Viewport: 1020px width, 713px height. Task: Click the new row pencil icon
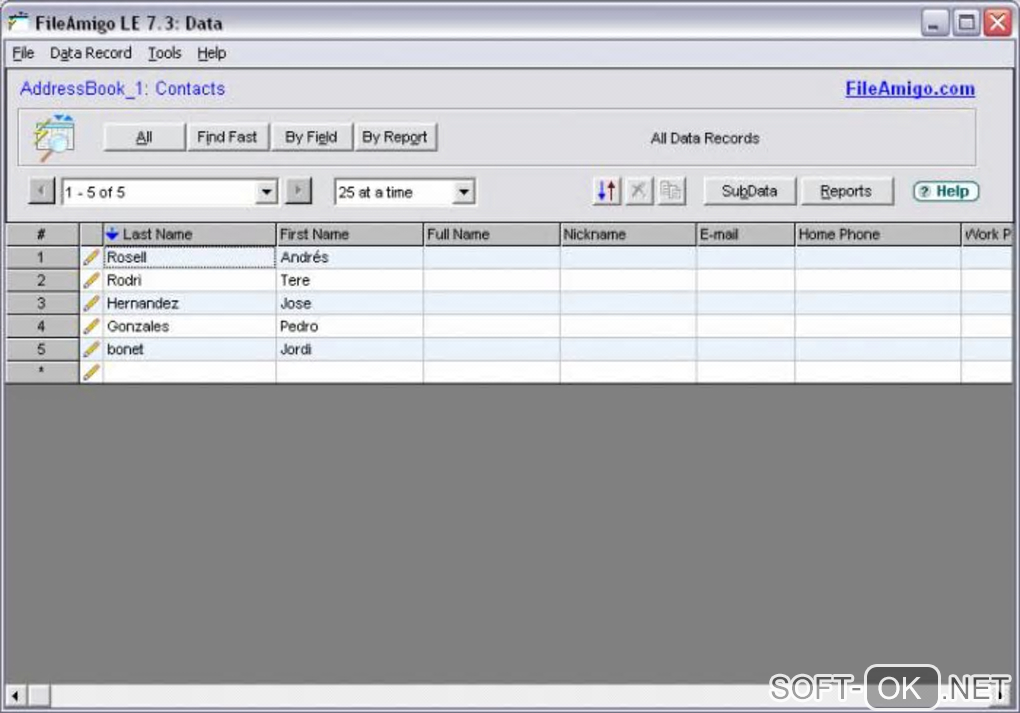pos(91,372)
